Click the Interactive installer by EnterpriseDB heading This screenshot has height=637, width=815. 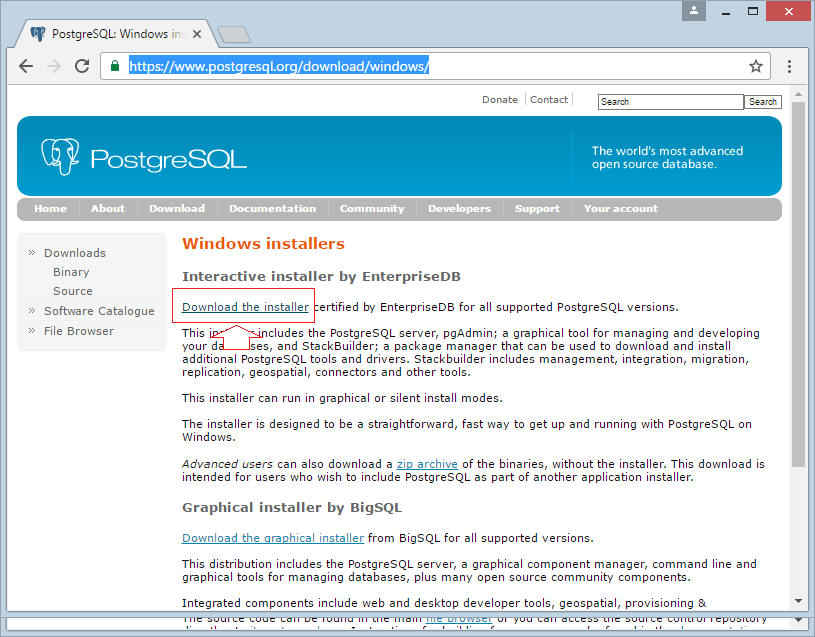pos(321,276)
